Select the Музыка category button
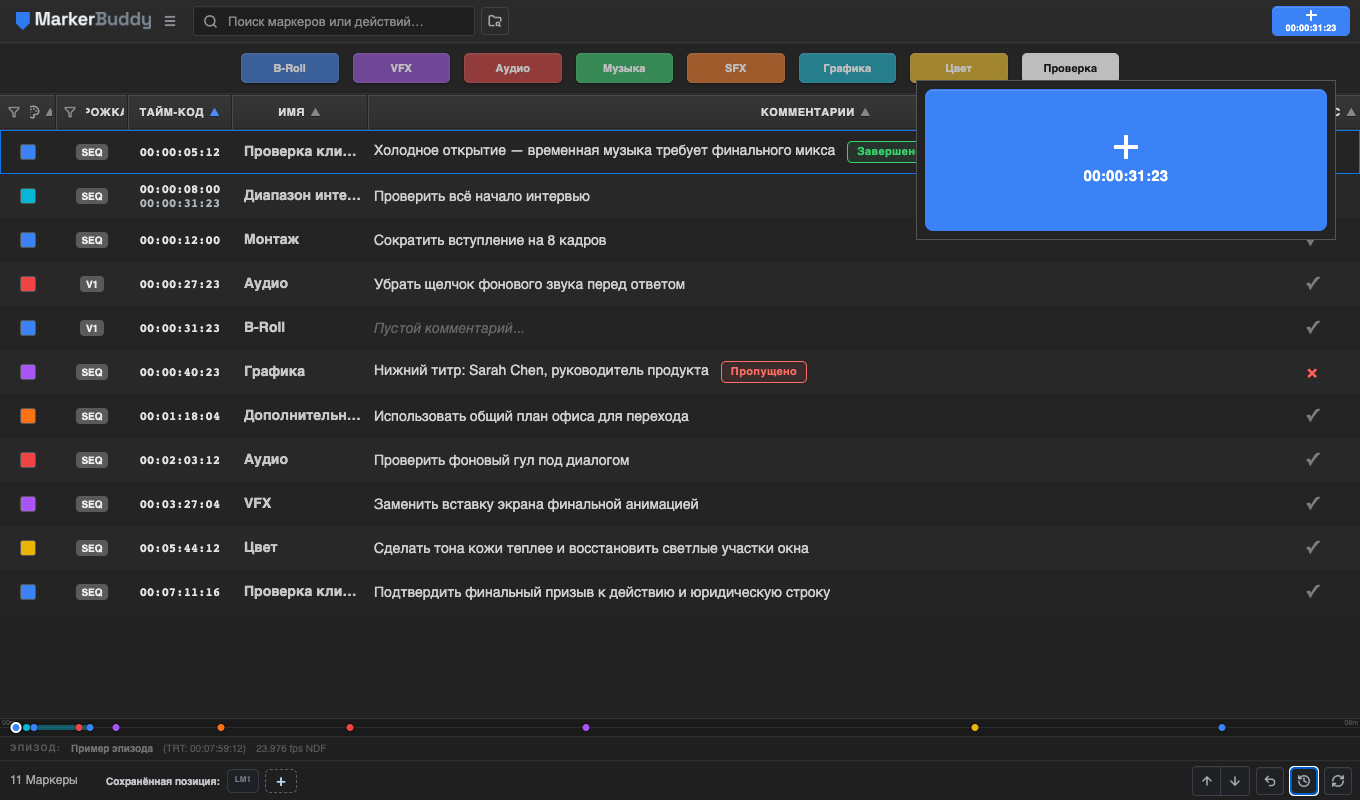The height and width of the screenshot is (800, 1360). coord(624,68)
